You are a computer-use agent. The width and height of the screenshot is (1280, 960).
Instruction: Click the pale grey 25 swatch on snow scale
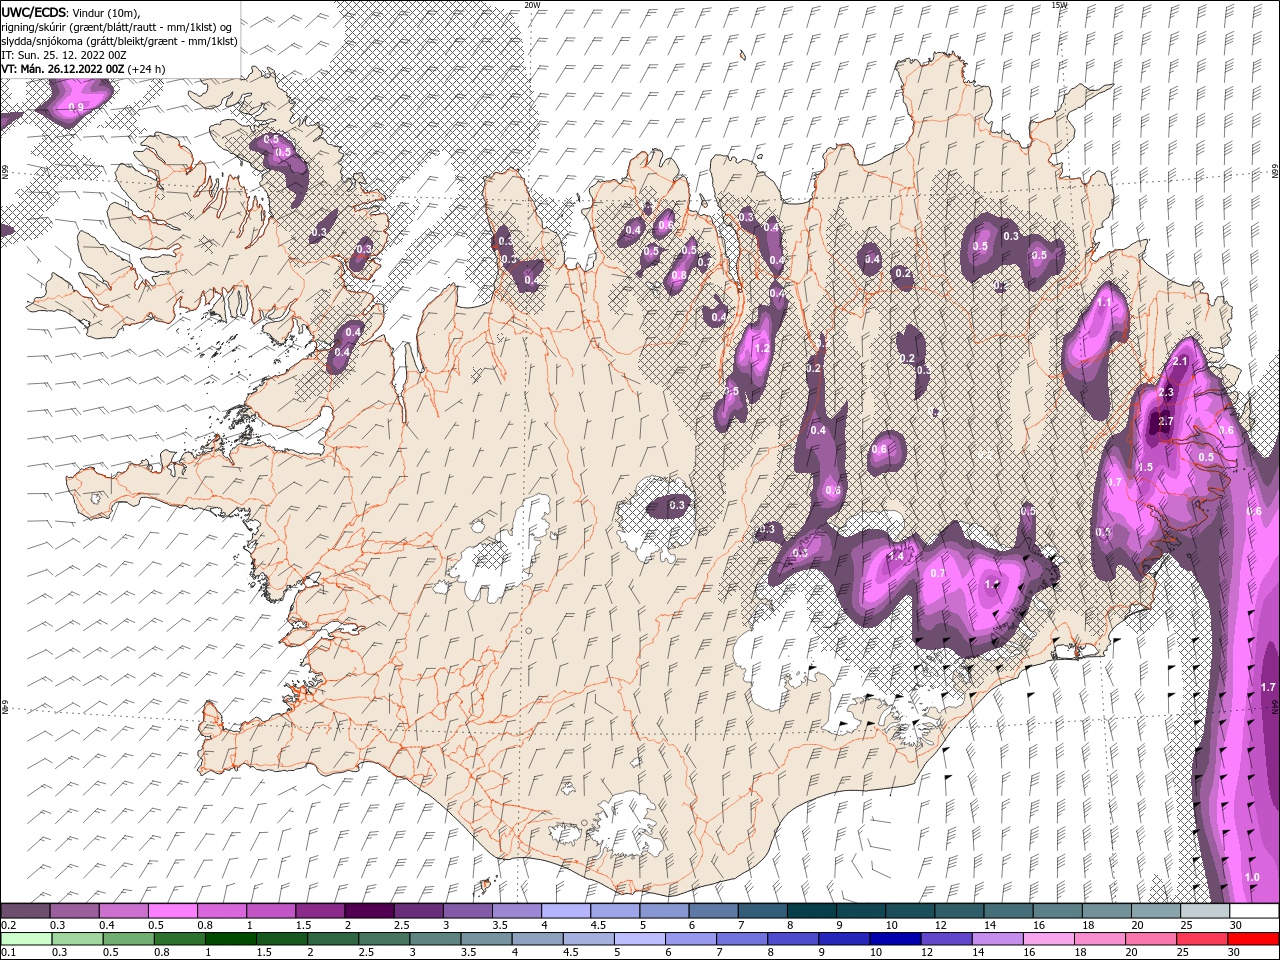tap(1205, 911)
